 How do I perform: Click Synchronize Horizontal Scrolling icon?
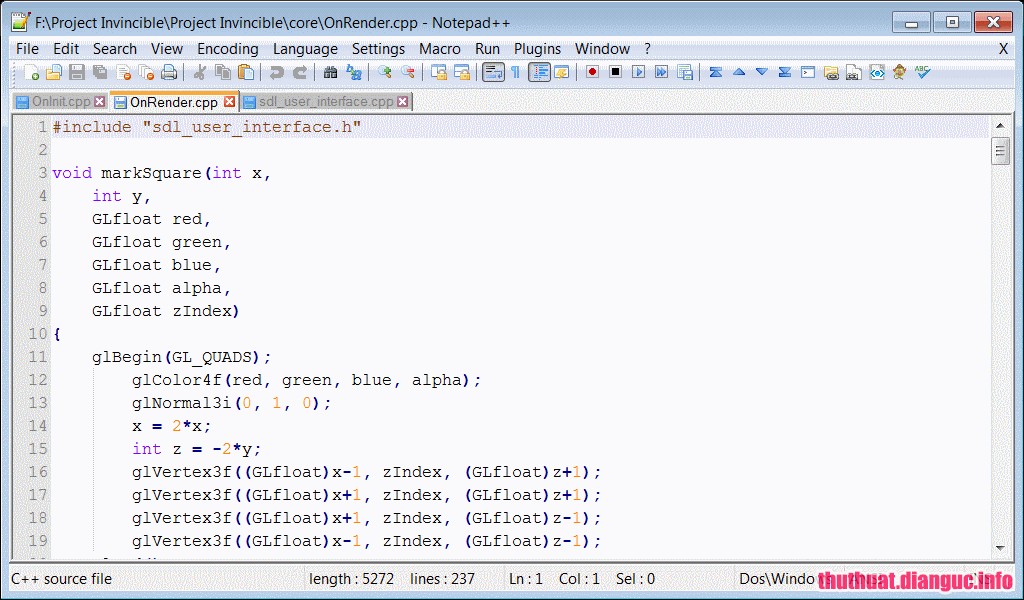[462, 72]
